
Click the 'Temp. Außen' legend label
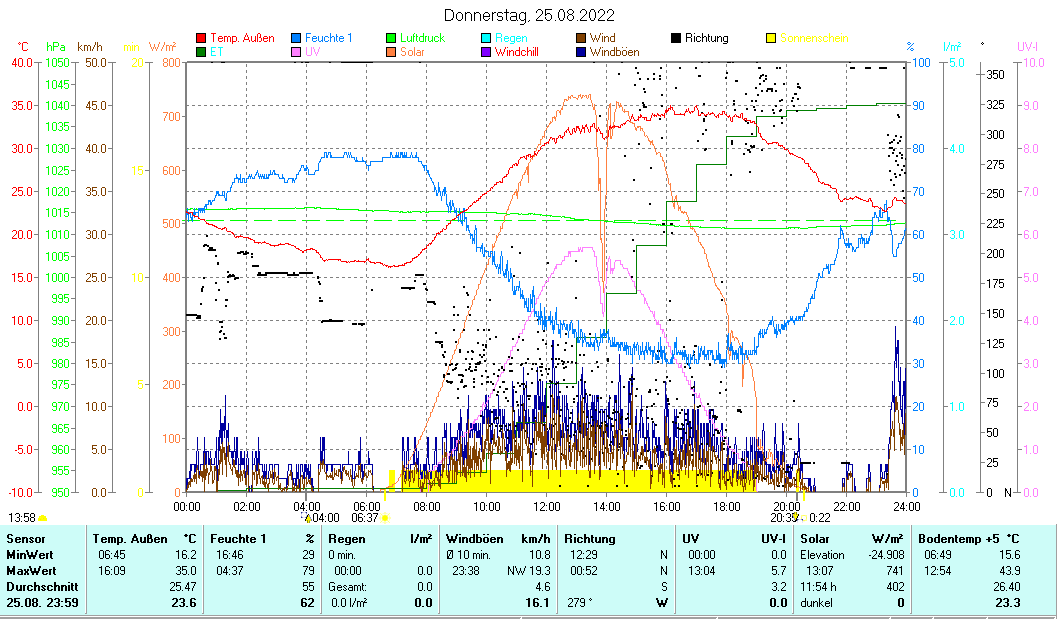point(243,38)
